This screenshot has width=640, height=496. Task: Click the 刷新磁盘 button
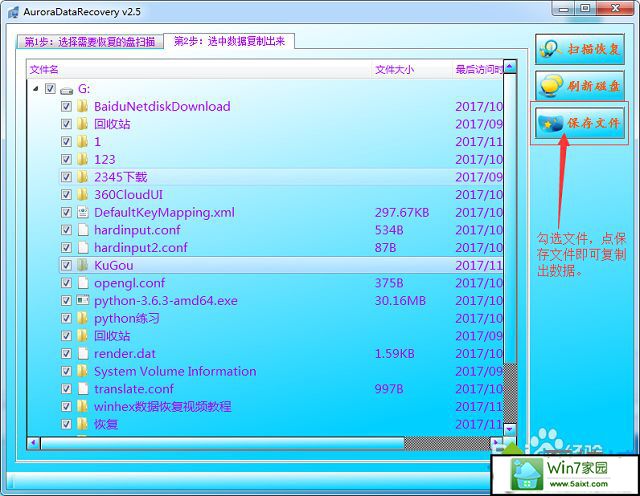tap(580, 85)
